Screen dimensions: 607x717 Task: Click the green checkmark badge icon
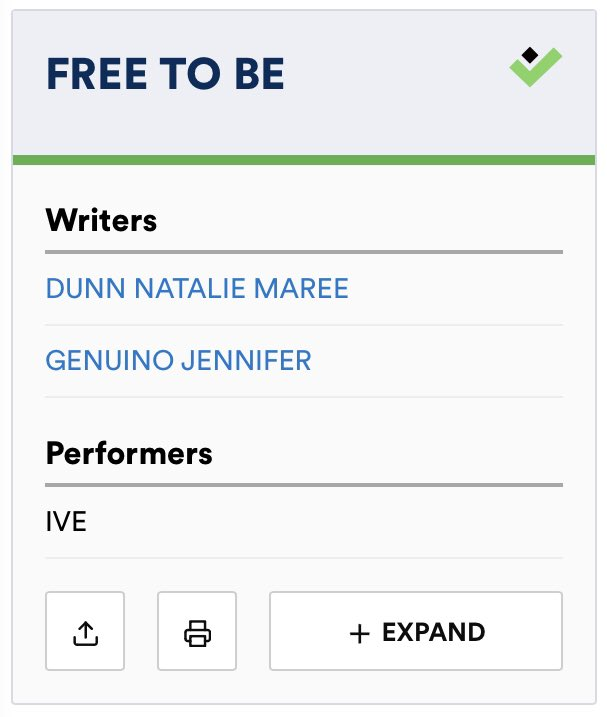[535, 68]
